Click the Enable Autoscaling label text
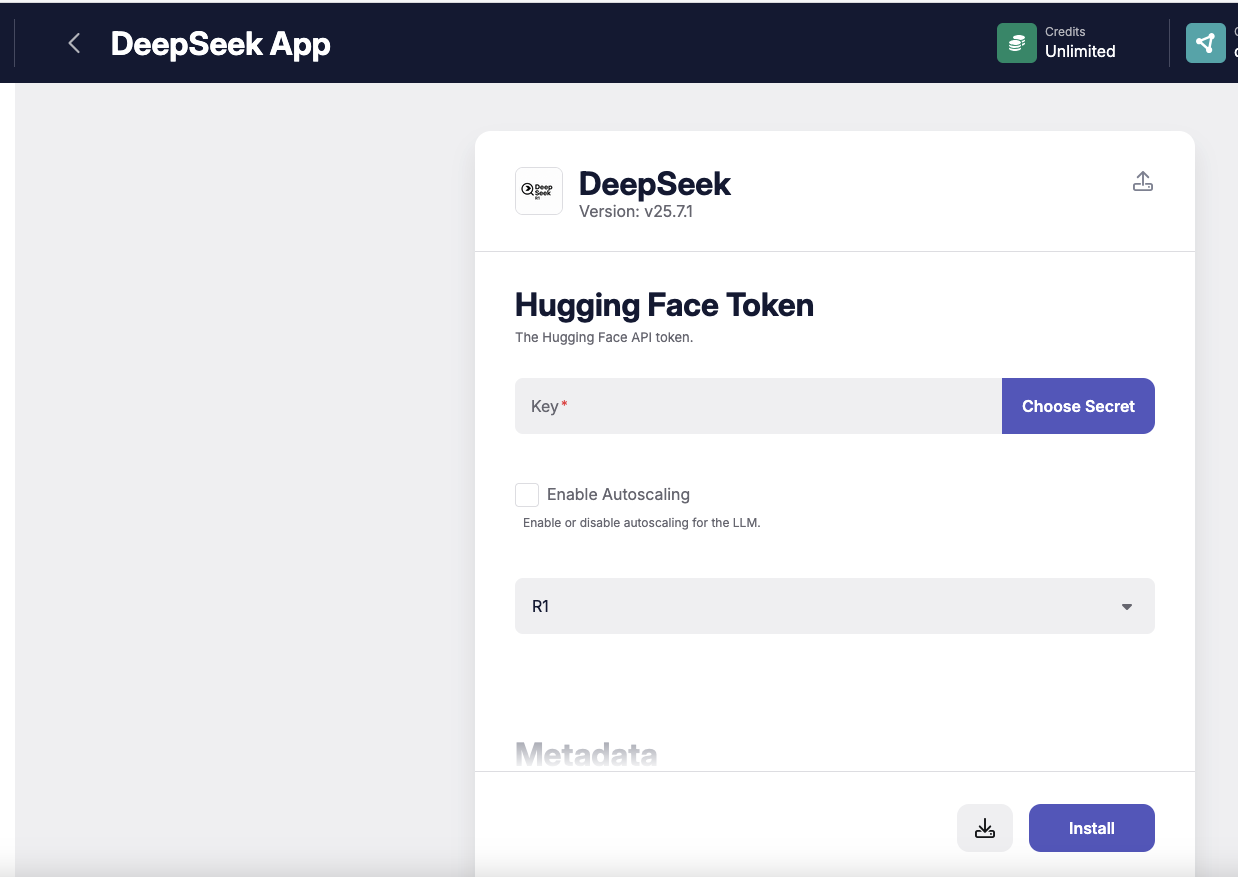Image resolution: width=1238 pixels, height=877 pixels. point(618,495)
